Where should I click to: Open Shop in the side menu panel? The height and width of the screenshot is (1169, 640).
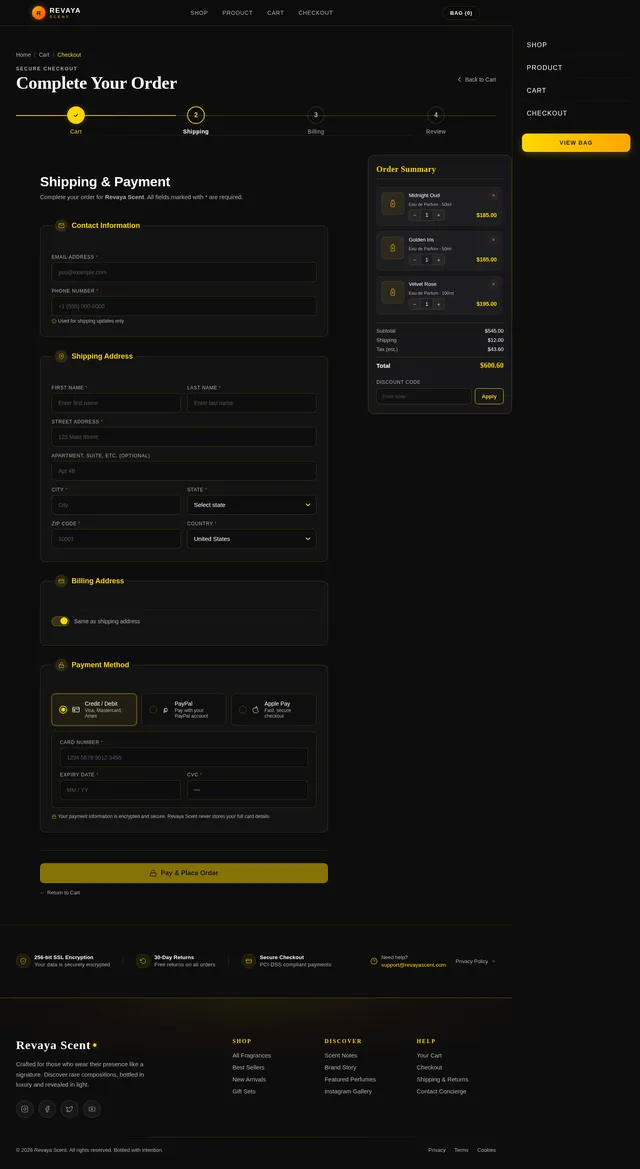537,45
